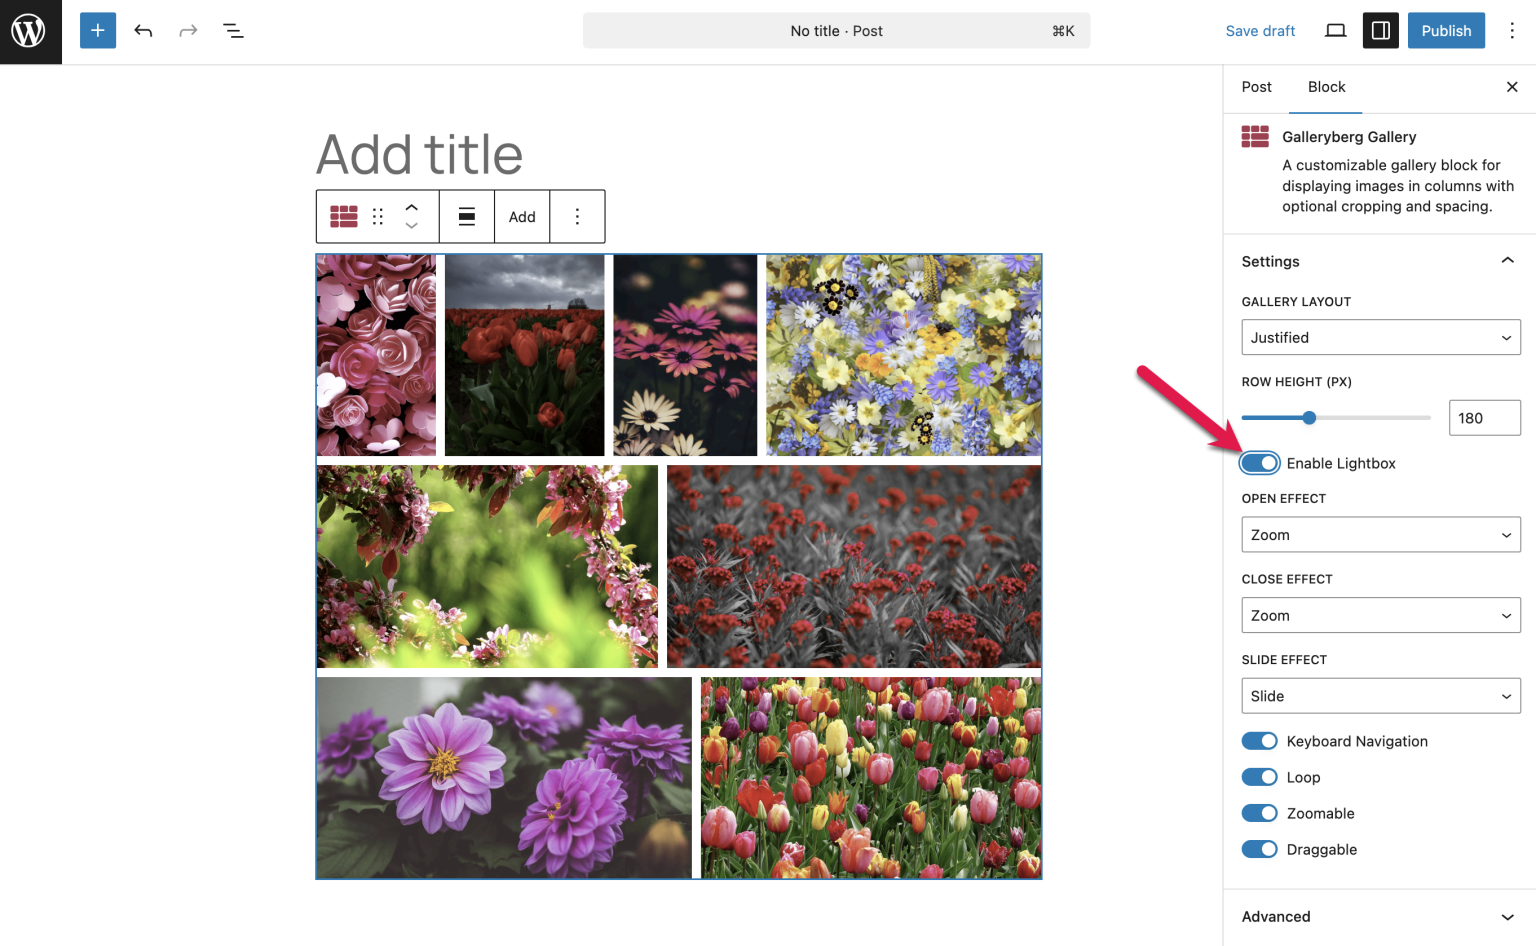
Task: Expand the Advanced section
Action: coord(1380,916)
